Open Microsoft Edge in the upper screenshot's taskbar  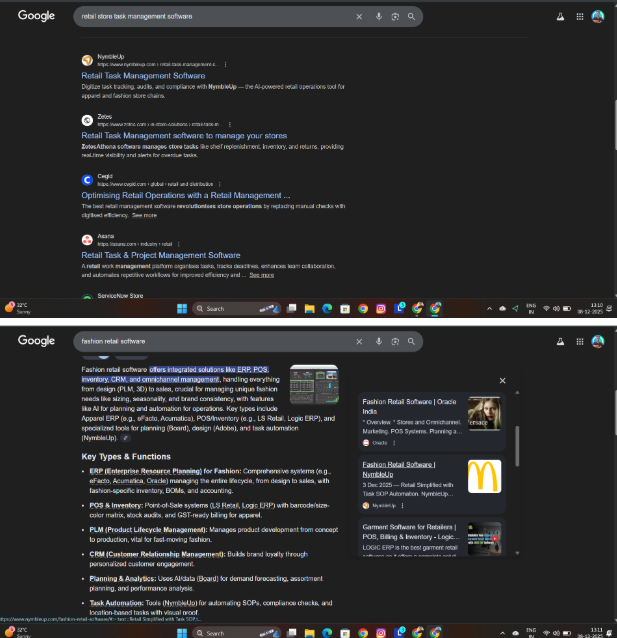click(327, 309)
